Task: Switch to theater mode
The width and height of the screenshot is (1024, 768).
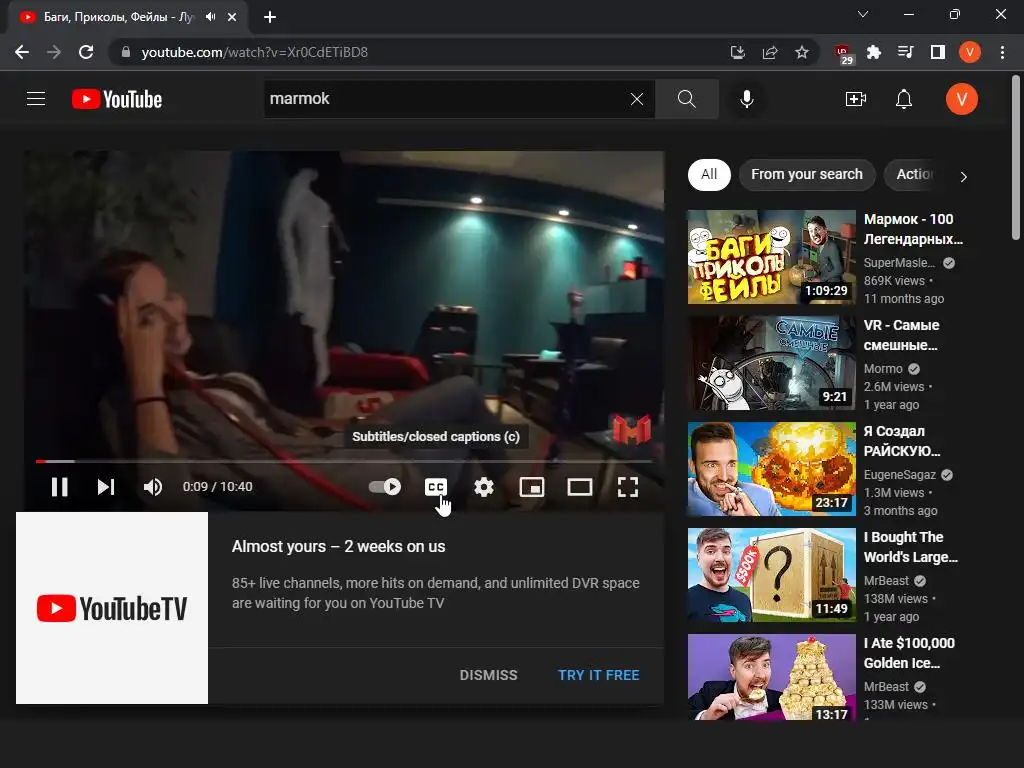Action: point(579,487)
